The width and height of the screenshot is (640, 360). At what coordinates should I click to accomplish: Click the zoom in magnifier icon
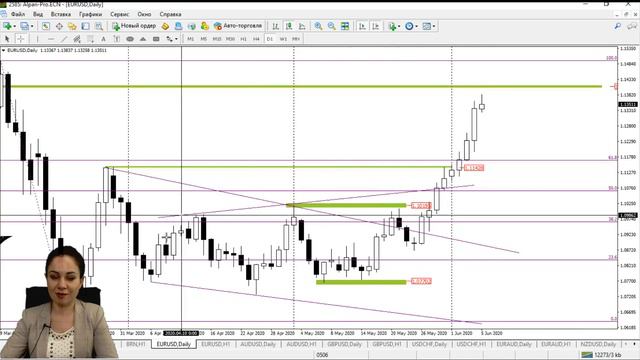[318, 26]
